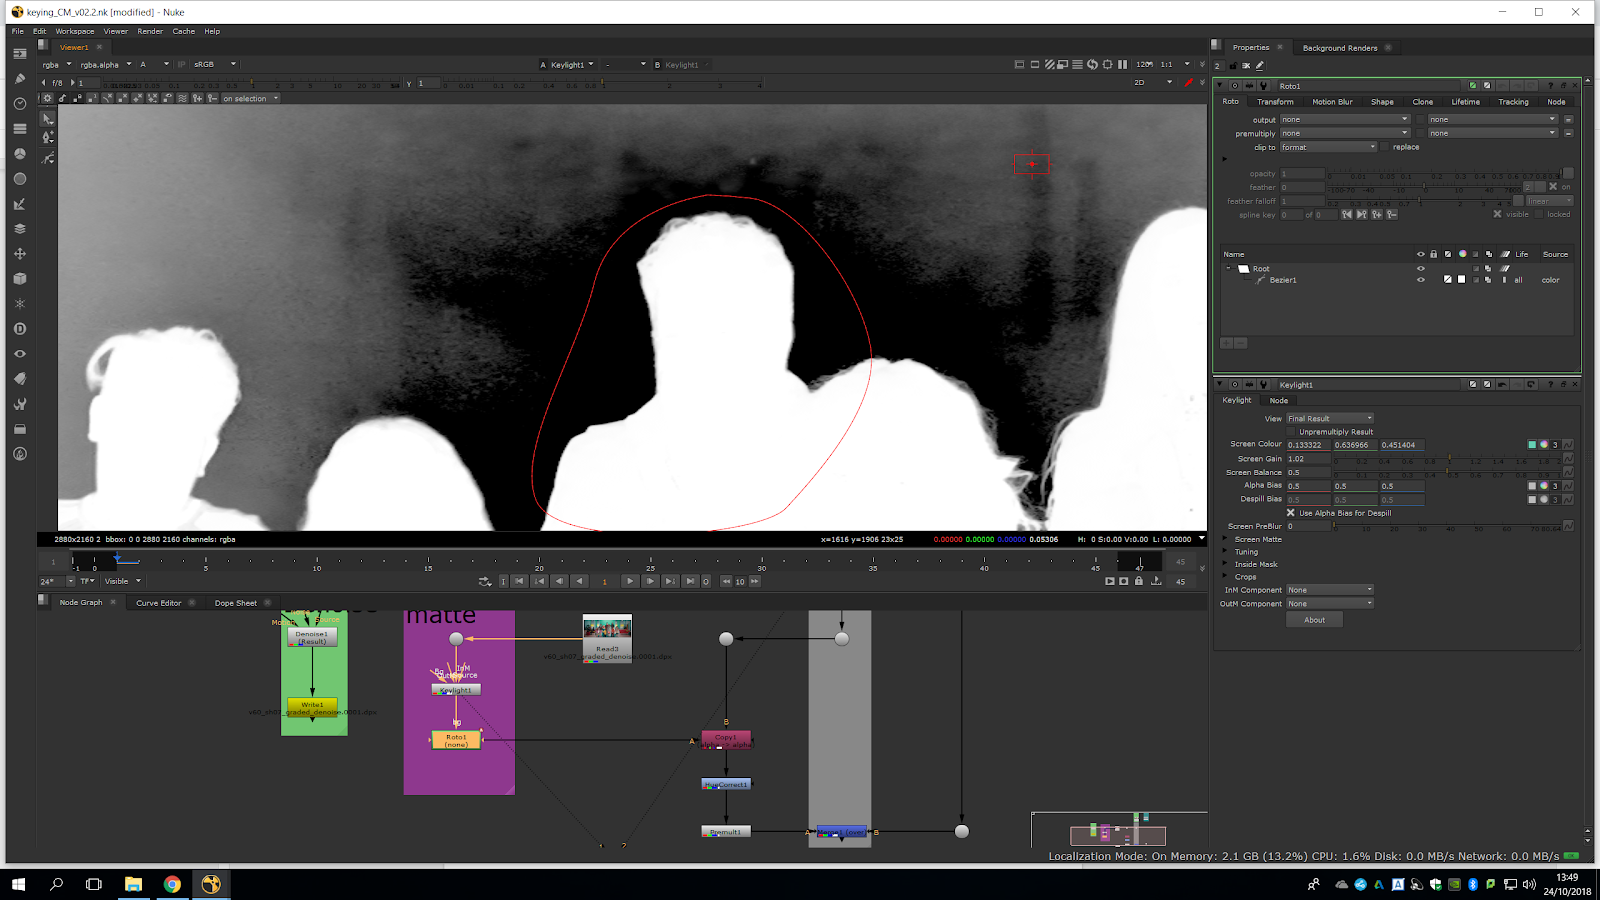Open the Transform nodes toolbar menu
Screen dimensions: 1600x900
[19, 254]
